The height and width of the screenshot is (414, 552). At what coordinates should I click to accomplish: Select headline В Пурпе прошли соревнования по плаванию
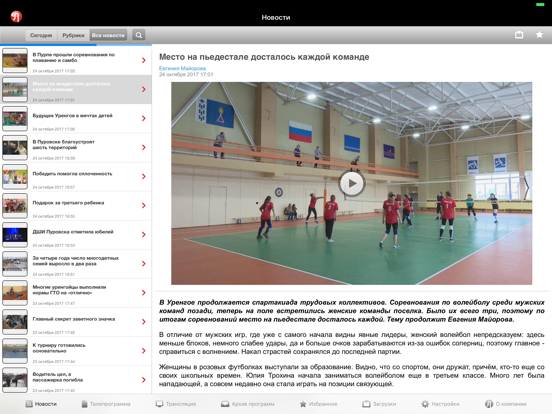(x=74, y=57)
